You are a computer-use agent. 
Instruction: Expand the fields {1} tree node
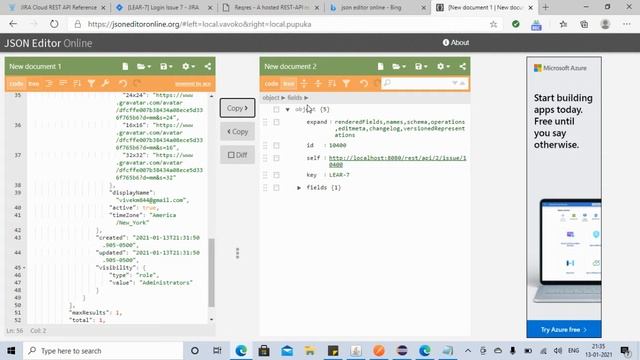click(299, 188)
